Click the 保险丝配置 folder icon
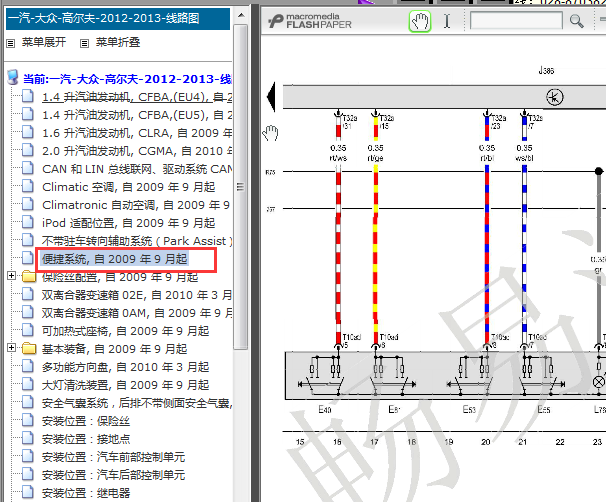The width and height of the screenshot is (606, 502). coord(29,276)
